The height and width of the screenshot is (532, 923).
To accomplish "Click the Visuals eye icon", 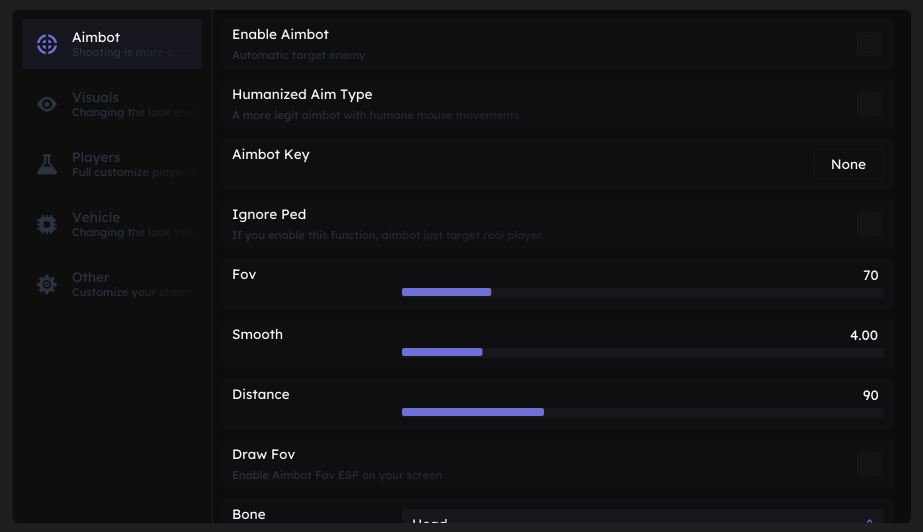I will (47, 104).
